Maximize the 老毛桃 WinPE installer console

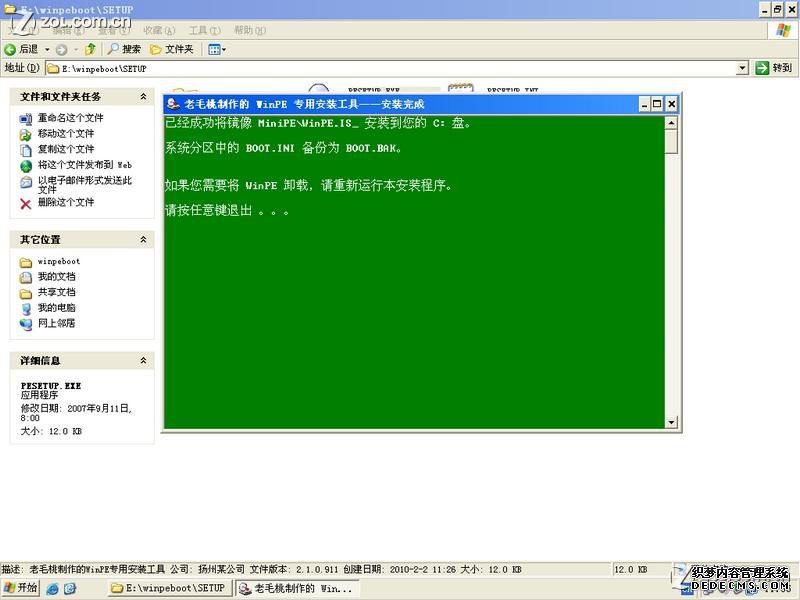click(x=657, y=105)
